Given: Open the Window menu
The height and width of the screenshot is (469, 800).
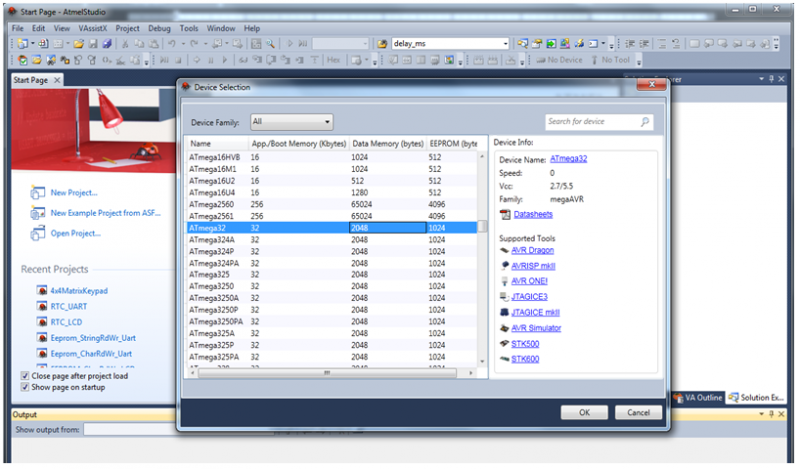Looking at the screenshot, I should coord(221,29).
